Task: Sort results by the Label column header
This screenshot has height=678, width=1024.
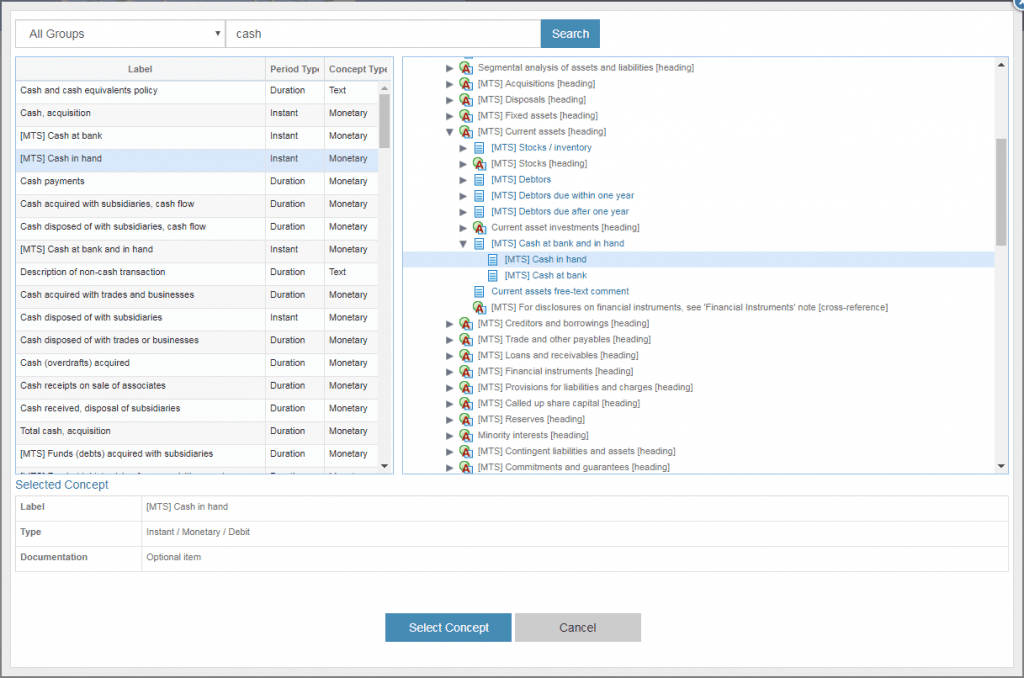Action: point(140,69)
